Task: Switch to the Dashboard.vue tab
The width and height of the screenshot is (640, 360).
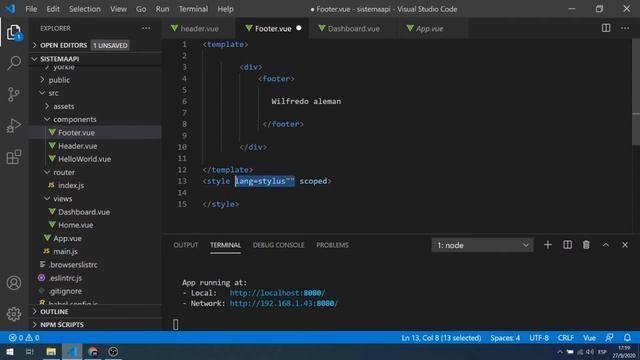Action: [x=353, y=29]
